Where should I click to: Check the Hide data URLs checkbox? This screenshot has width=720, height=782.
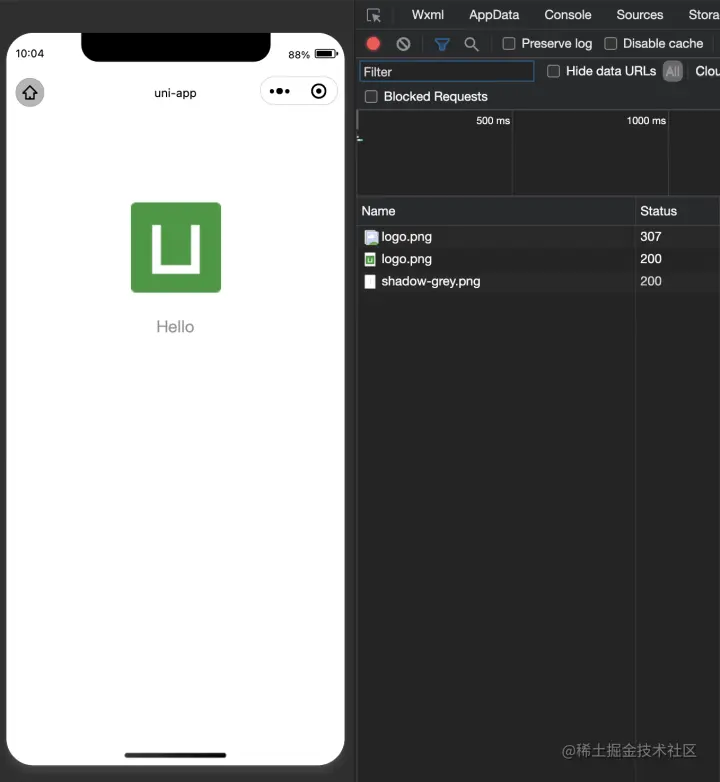553,71
